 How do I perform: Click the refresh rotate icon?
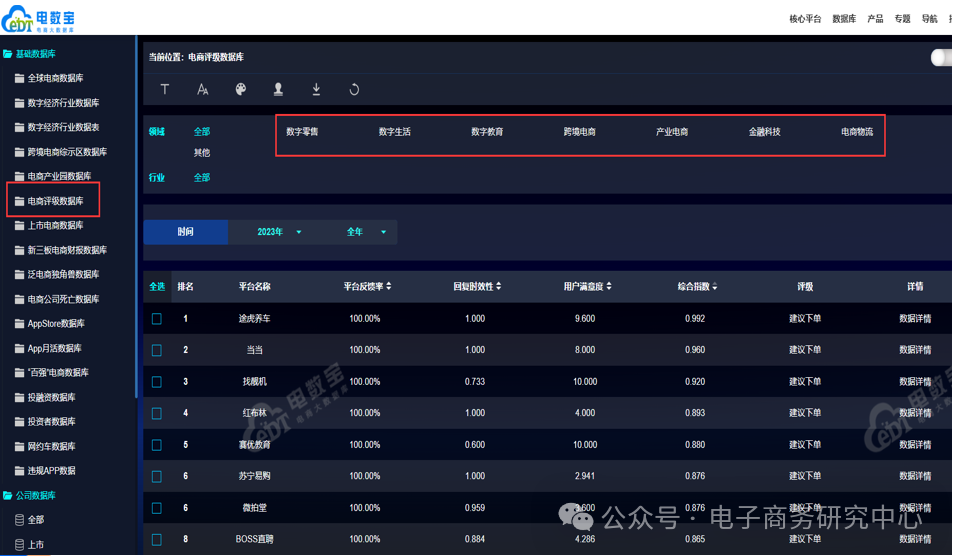(x=354, y=89)
